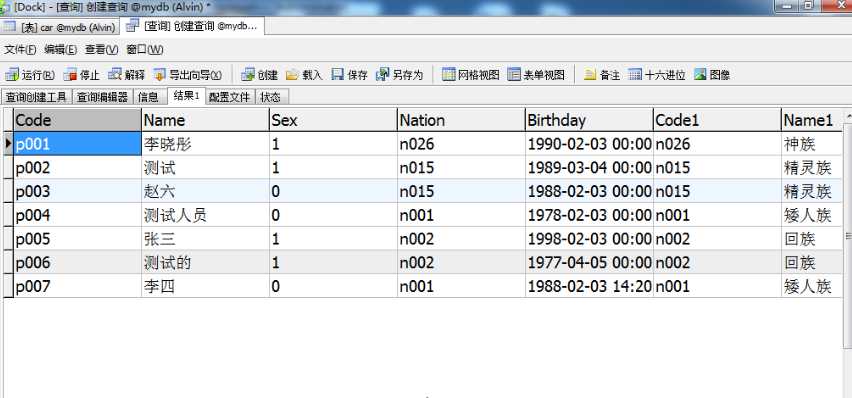Select the p007 cell

77,286
